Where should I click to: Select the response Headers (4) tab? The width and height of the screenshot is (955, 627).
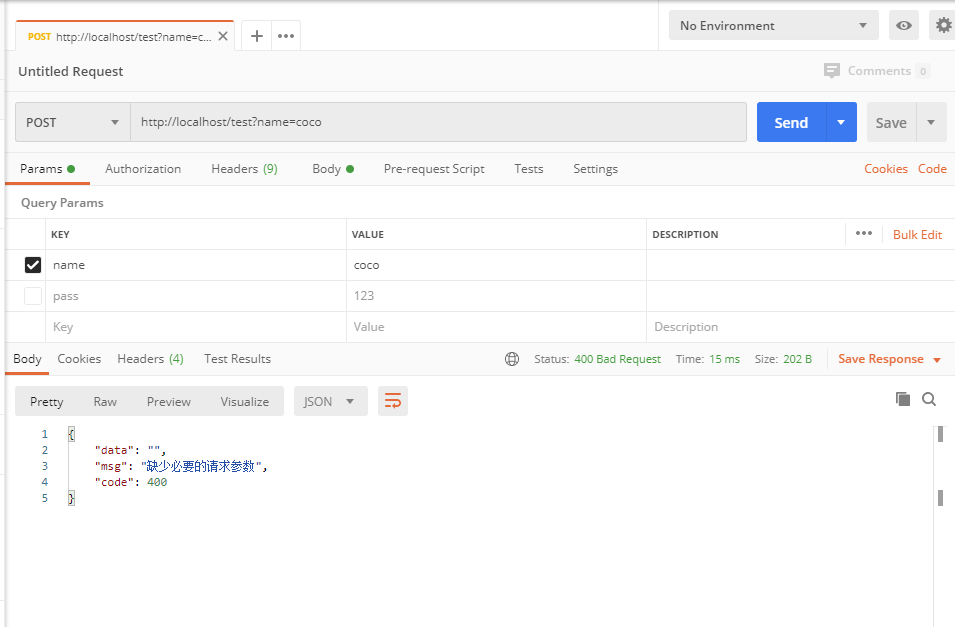pos(150,359)
